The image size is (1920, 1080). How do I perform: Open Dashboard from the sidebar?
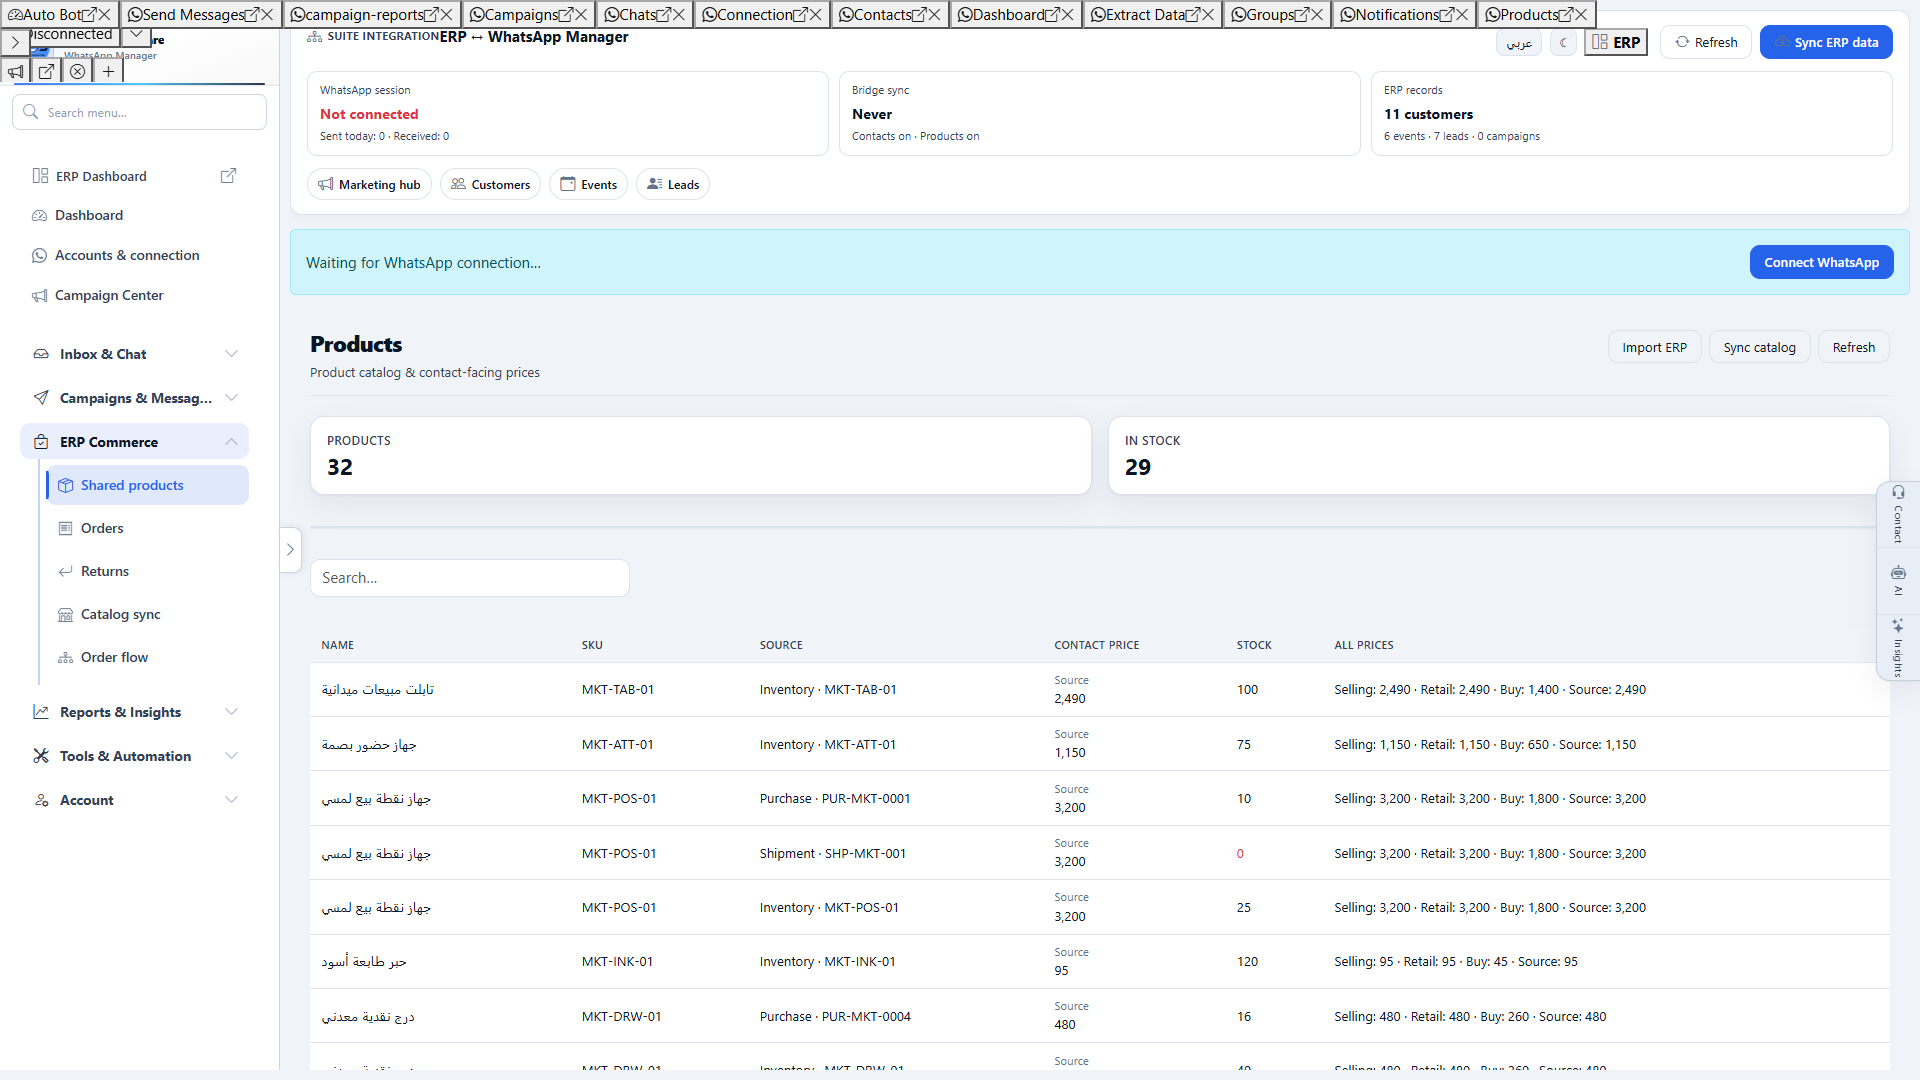[x=89, y=215]
